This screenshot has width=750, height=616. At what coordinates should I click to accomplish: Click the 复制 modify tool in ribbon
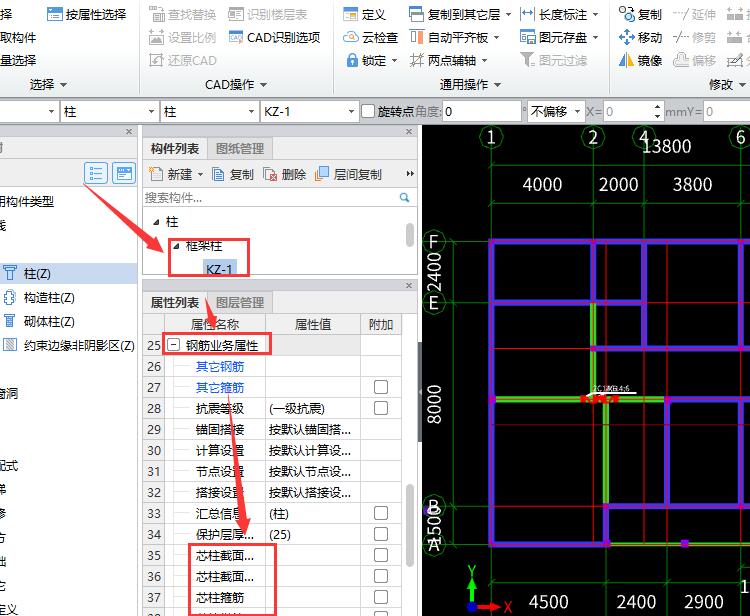click(x=640, y=14)
